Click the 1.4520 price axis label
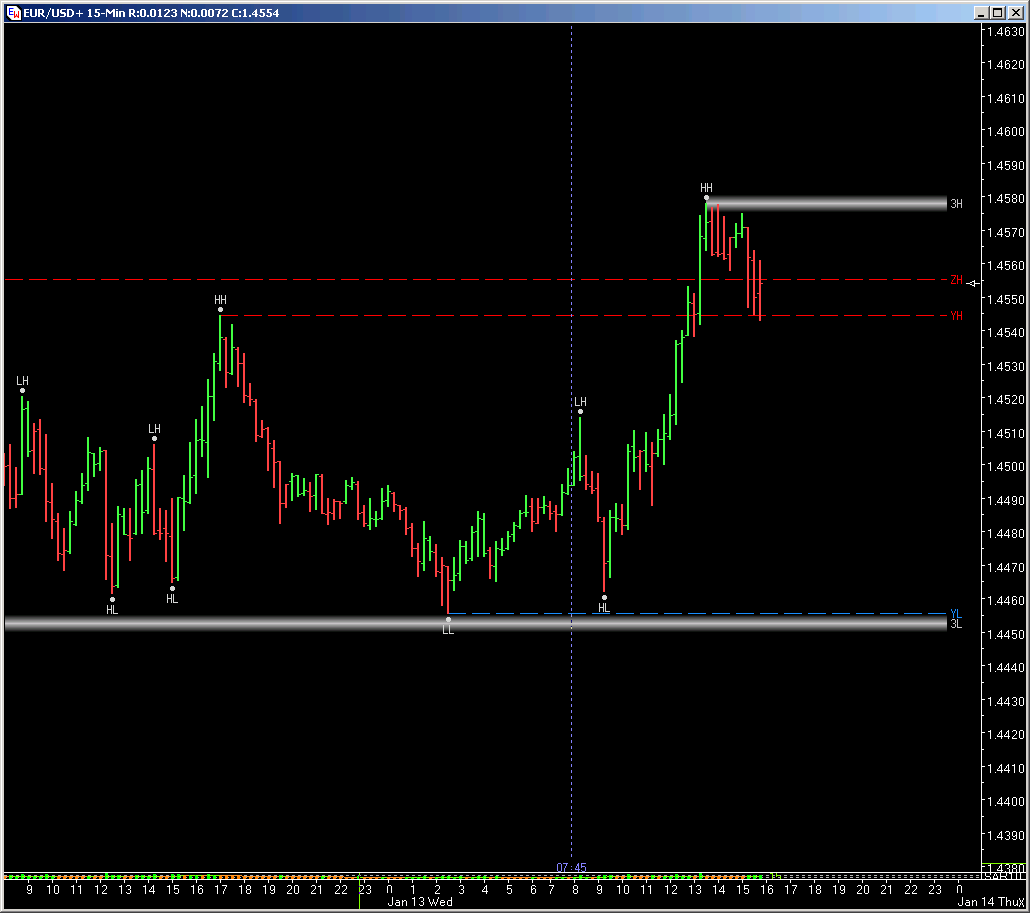 [1006, 399]
